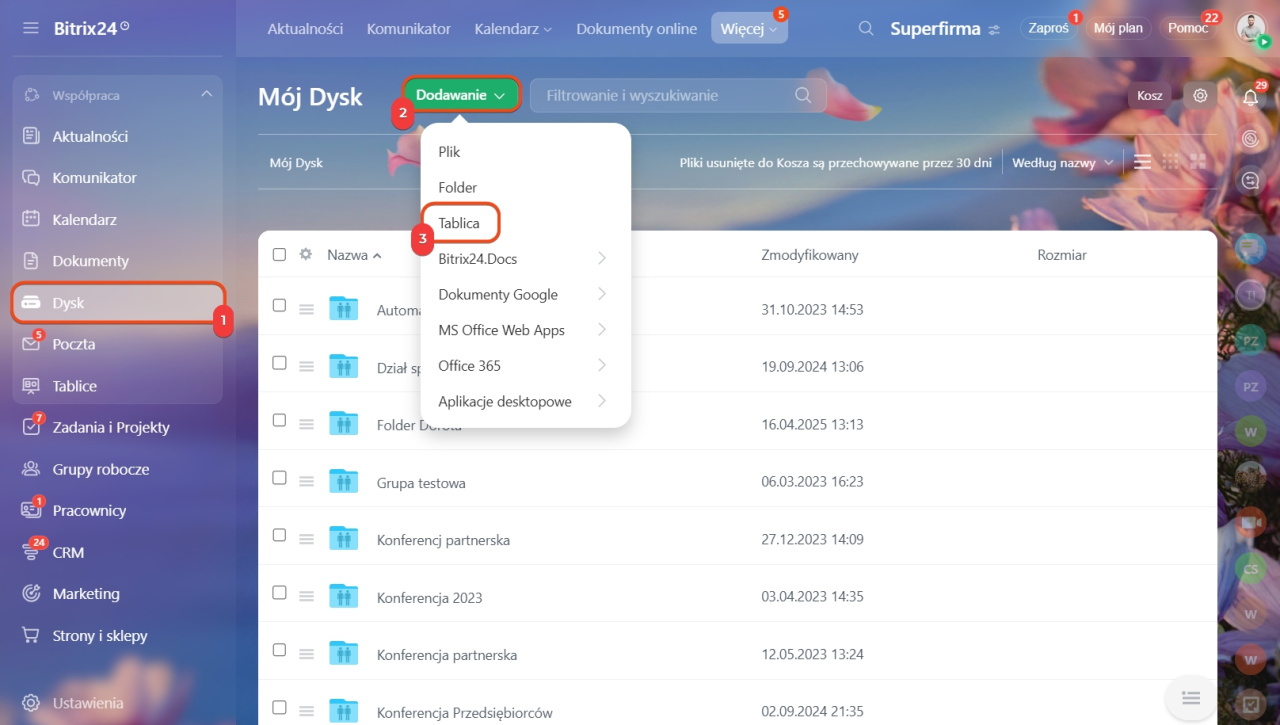Sort by the Nazwa column header
This screenshot has width=1280, height=725.
pyautogui.click(x=354, y=255)
